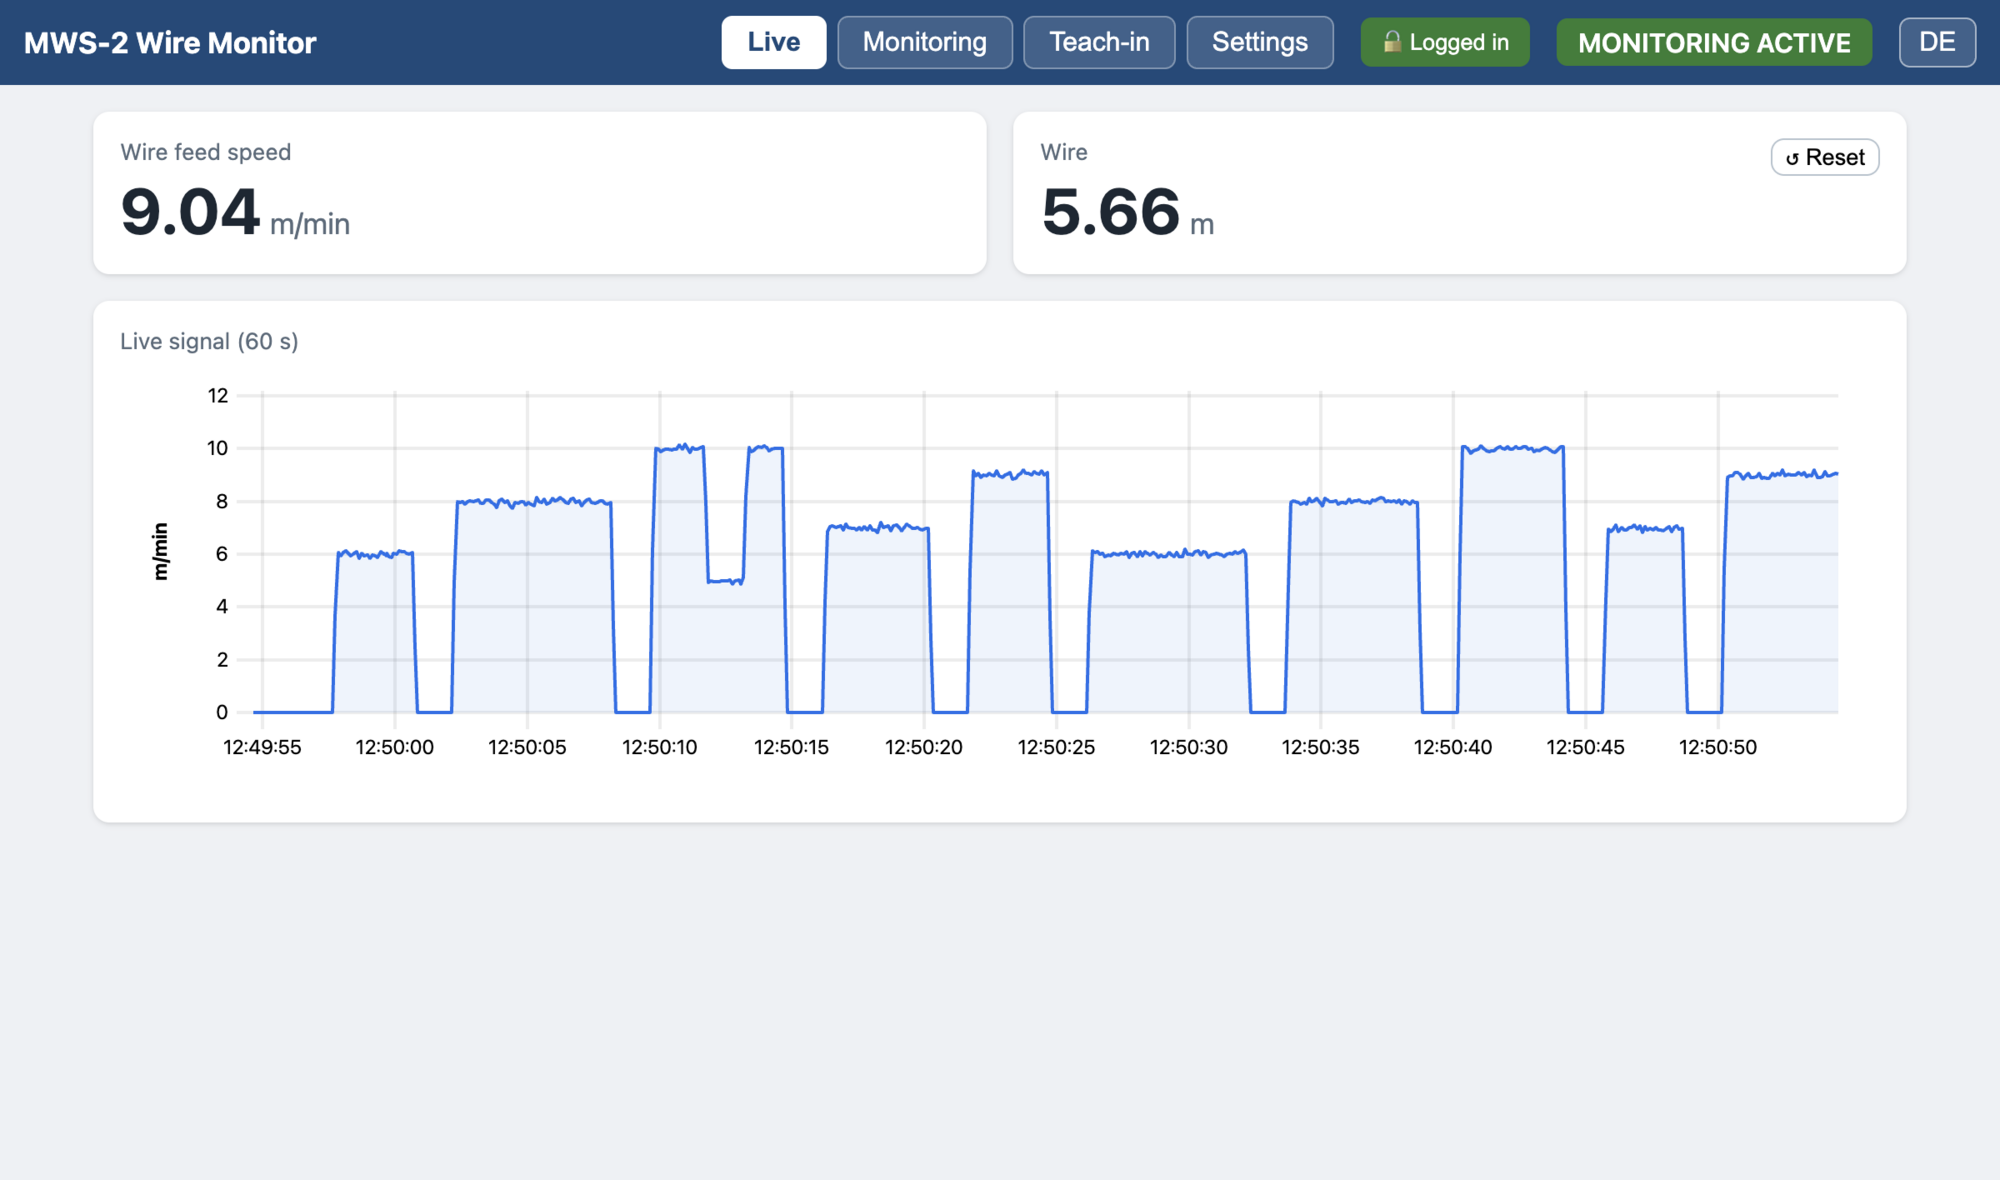Open the Teach-in tab
The width and height of the screenshot is (2000, 1180).
coord(1099,42)
